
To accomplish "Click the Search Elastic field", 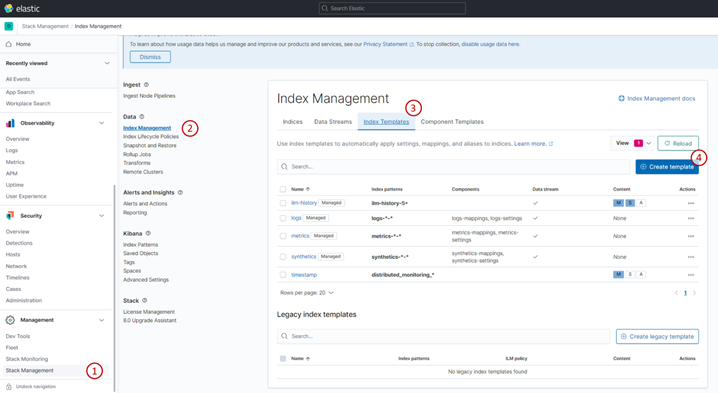I will pos(392,8).
